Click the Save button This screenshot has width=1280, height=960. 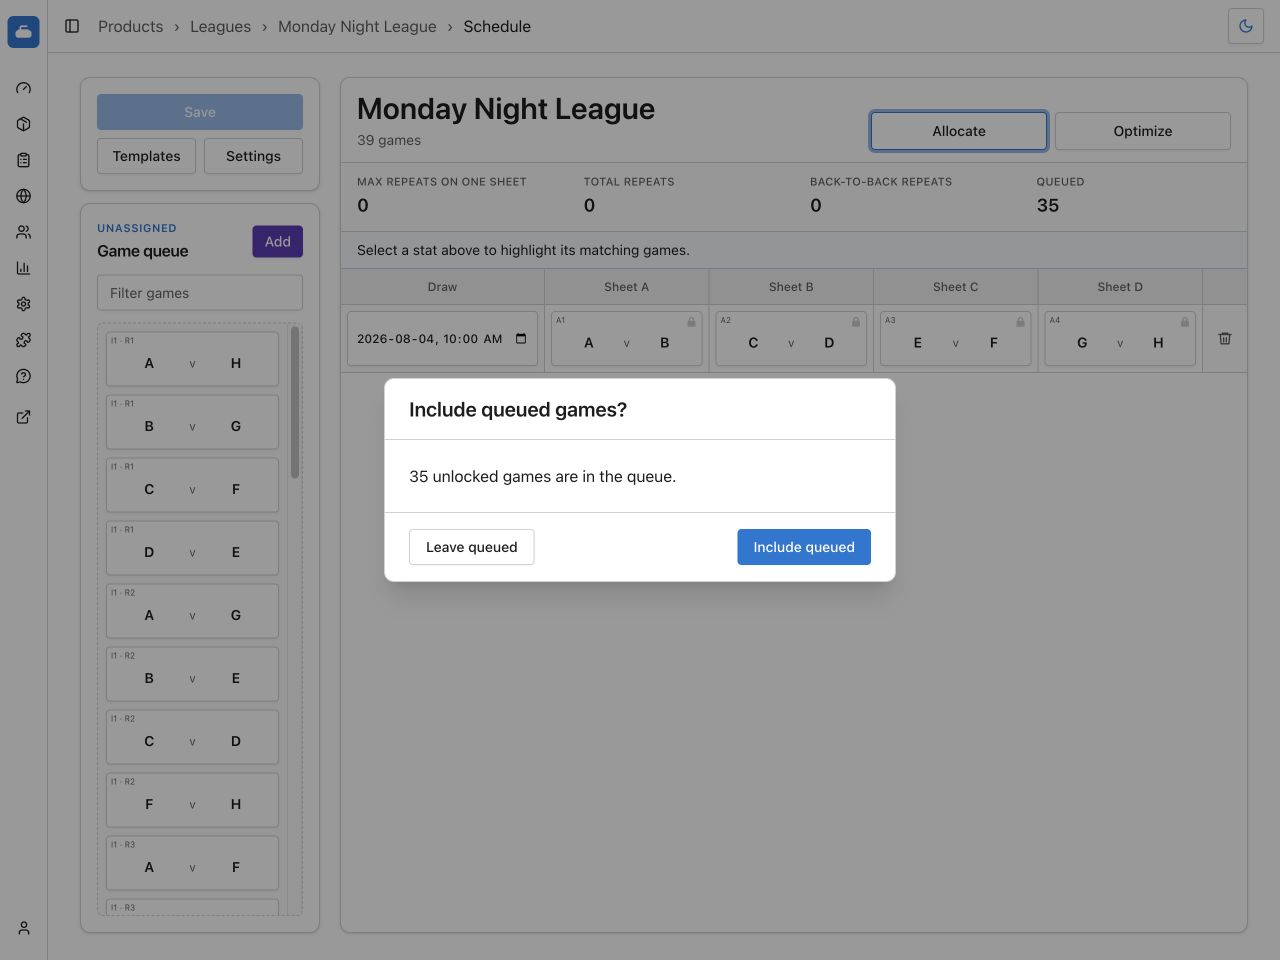pyautogui.click(x=200, y=112)
